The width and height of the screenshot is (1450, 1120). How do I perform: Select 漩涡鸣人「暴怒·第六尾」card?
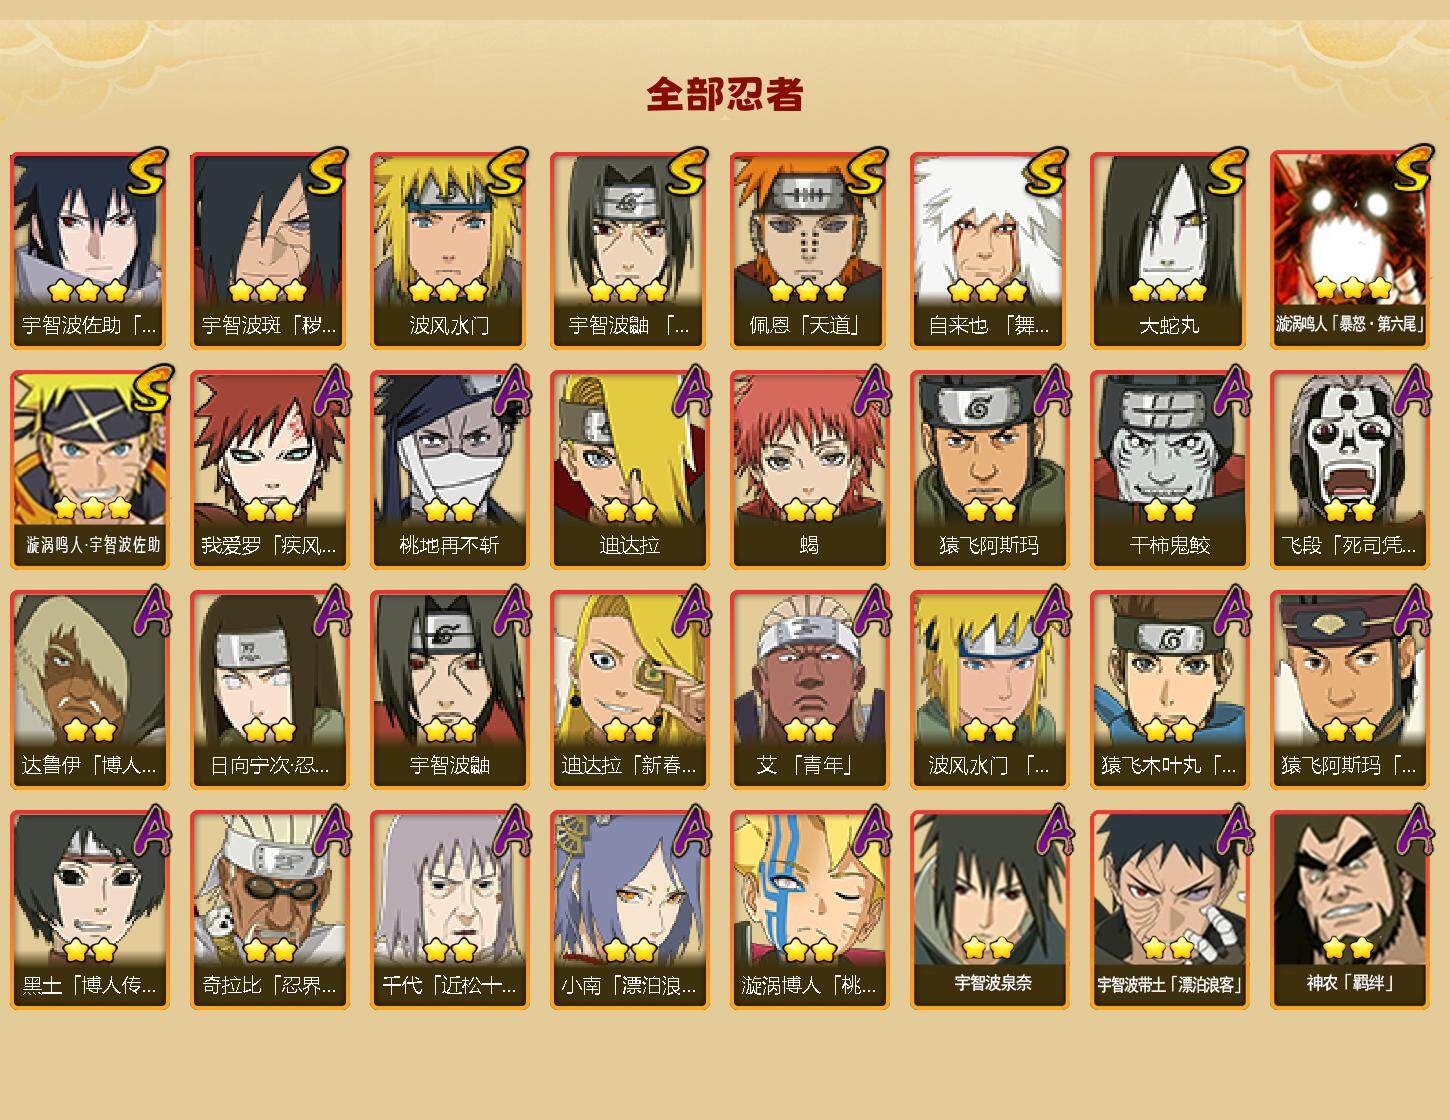(1349, 250)
